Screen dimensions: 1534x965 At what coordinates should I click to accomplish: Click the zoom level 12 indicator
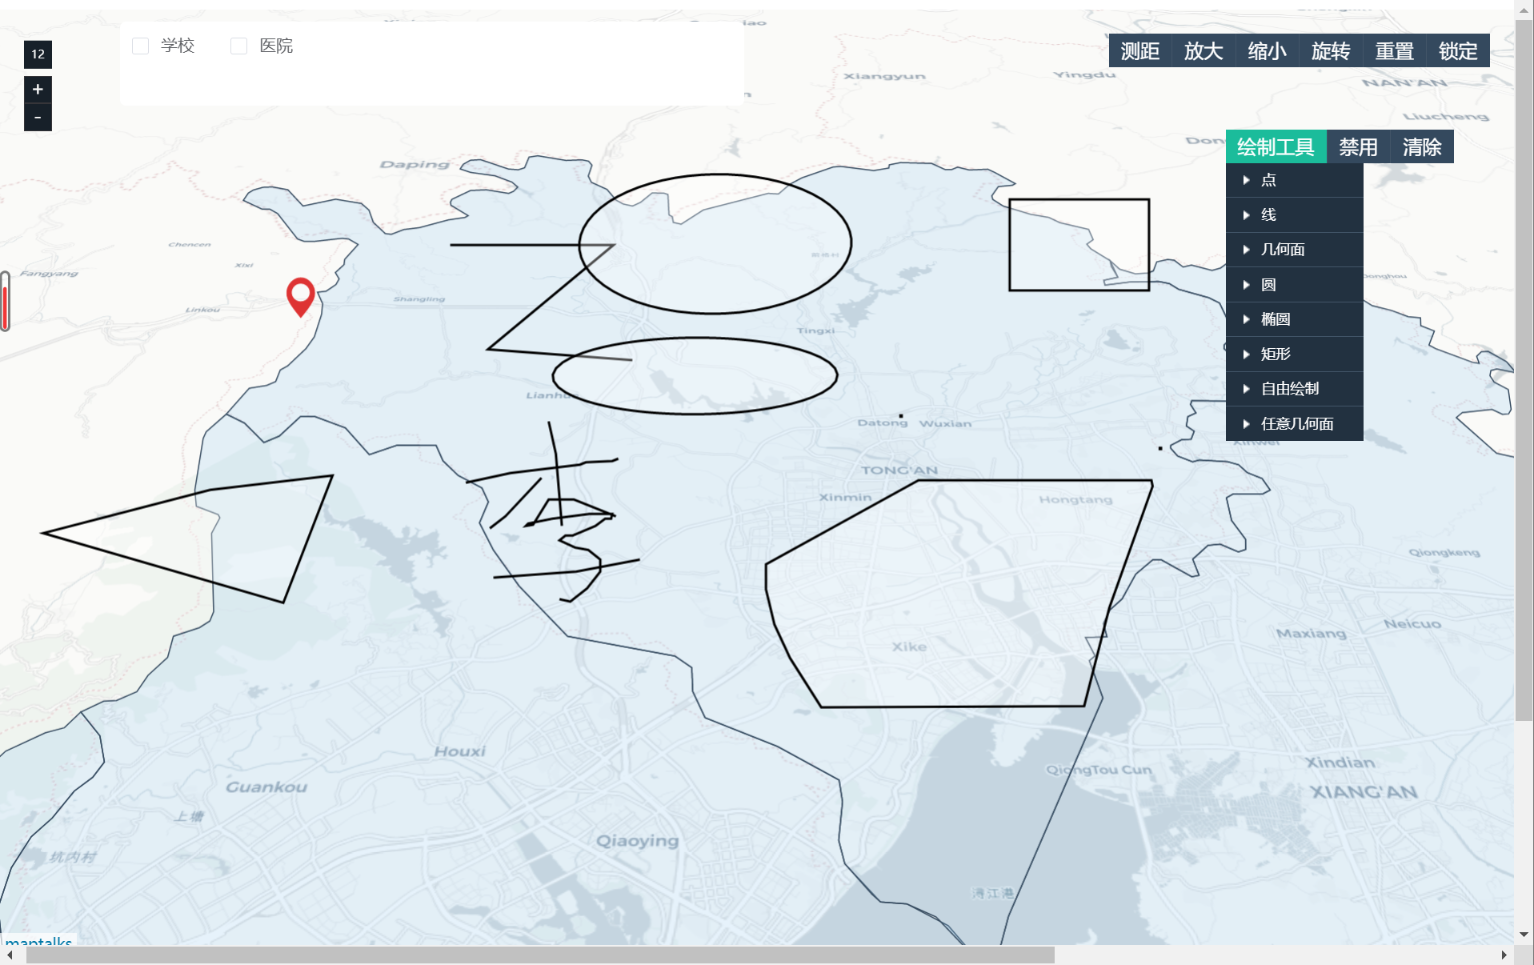38,54
